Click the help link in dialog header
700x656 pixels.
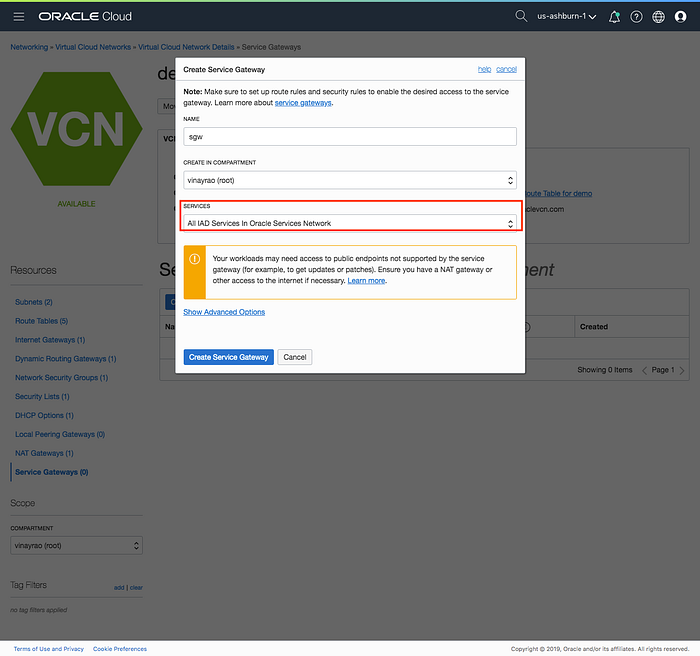pyautogui.click(x=484, y=69)
